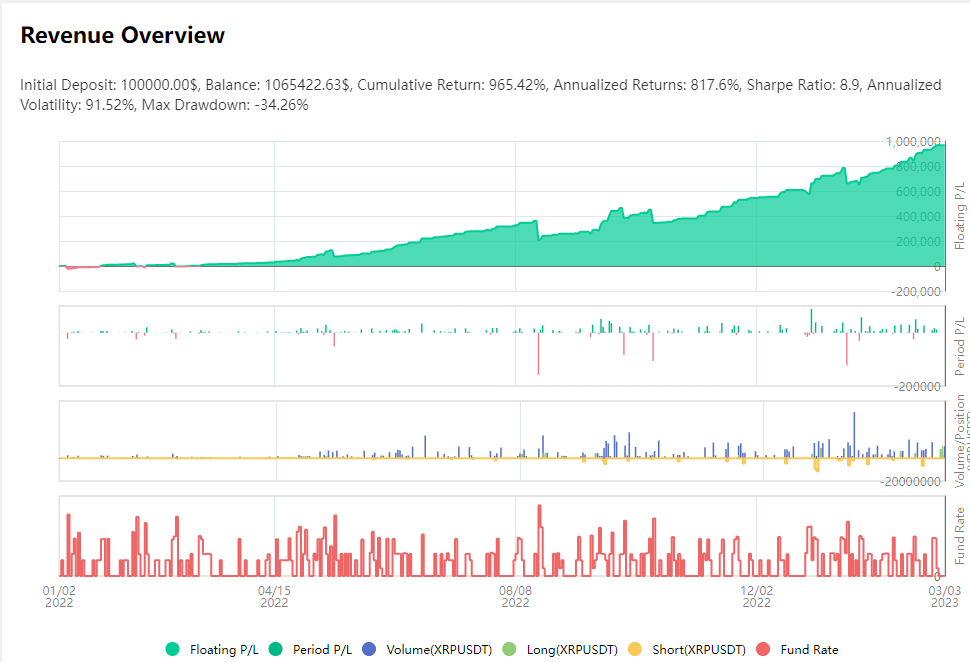Image resolution: width=970 pixels, height=662 pixels.
Task: Click the Revenue Overview heading
Action: pyautogui.click(x=123, y=36)
